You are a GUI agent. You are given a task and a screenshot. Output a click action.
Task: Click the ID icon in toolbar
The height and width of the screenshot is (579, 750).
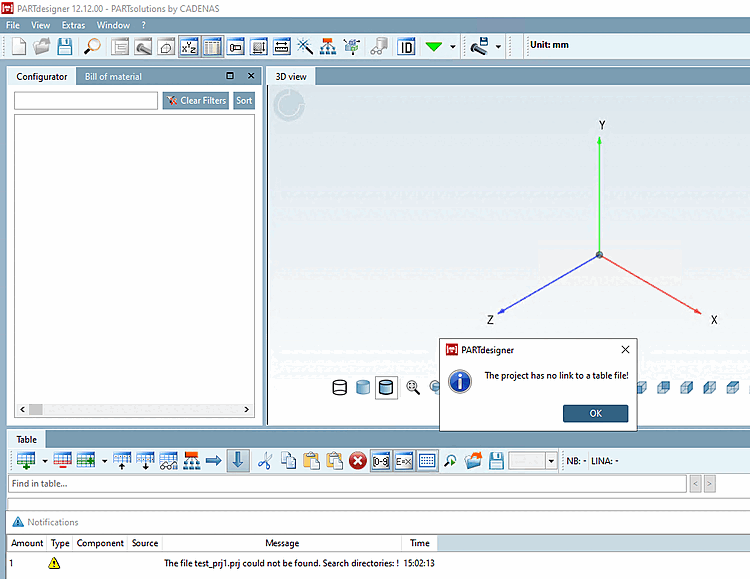pos(406,46)
